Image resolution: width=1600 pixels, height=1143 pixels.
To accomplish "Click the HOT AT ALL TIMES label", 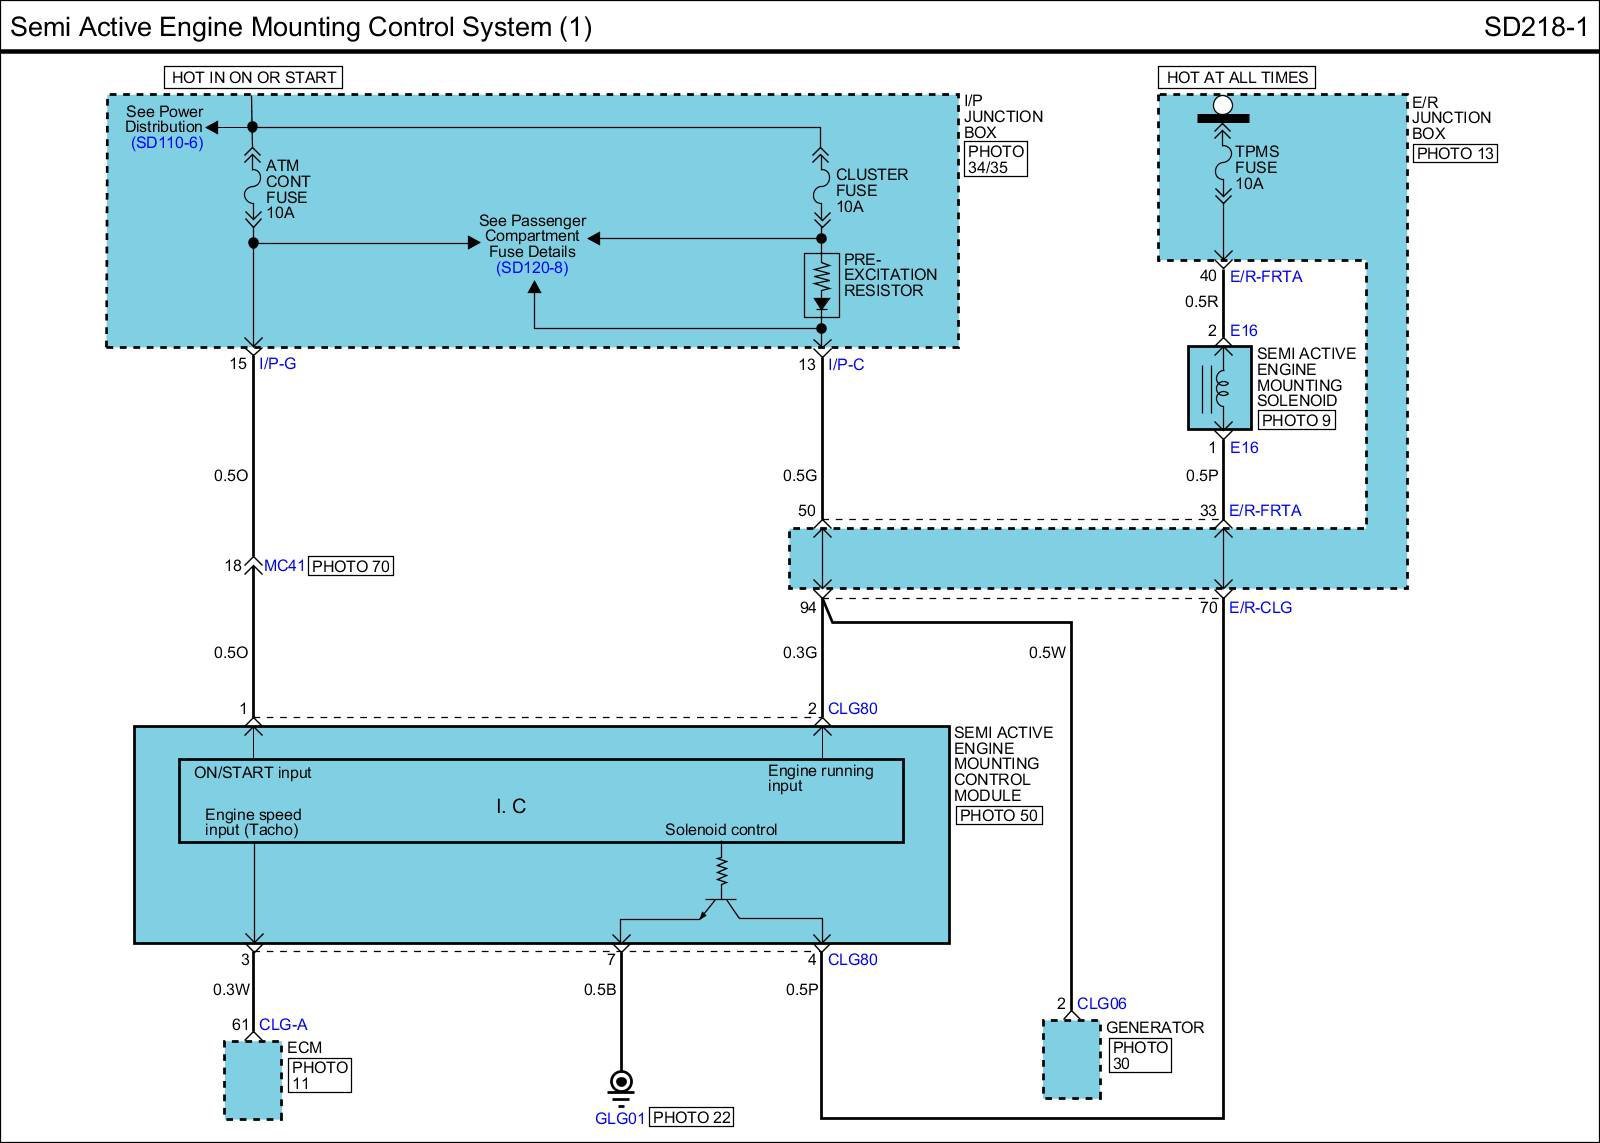I will point(1237,77).
